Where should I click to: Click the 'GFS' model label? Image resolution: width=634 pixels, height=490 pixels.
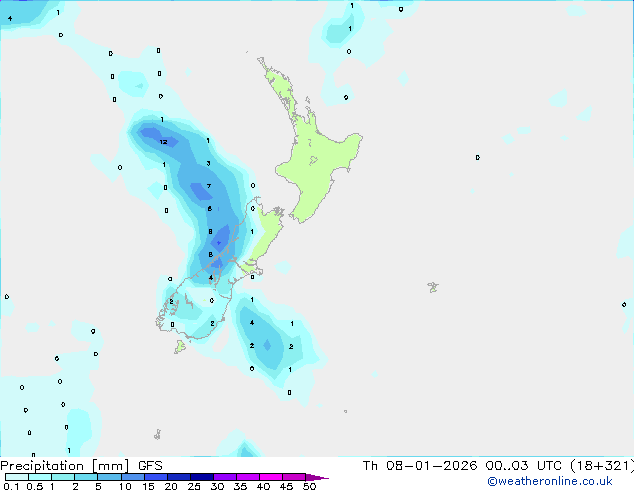pyautogui.click(x=150, y=466)
